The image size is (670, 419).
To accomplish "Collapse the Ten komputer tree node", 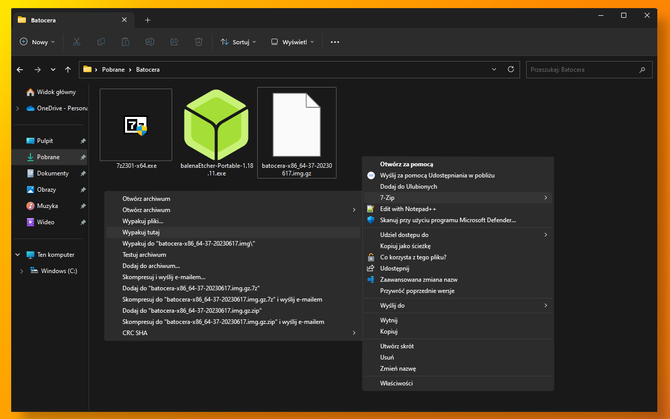I will pos(18,255).
